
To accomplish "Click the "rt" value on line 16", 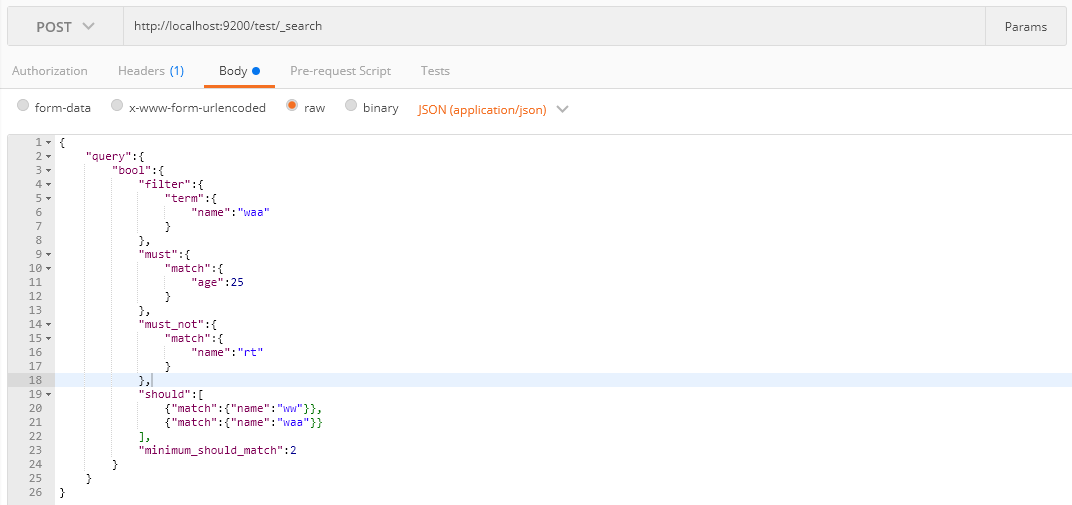I will (250, 352).
